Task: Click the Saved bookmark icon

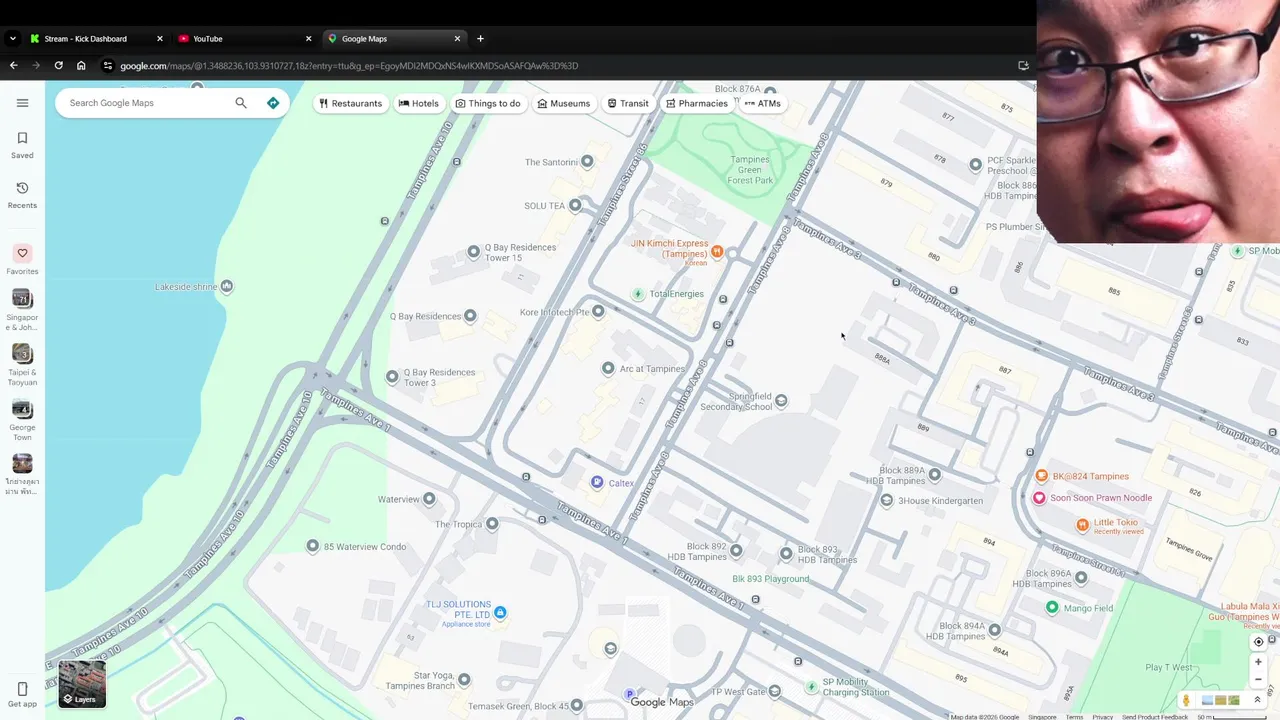Action: [22, 138]
